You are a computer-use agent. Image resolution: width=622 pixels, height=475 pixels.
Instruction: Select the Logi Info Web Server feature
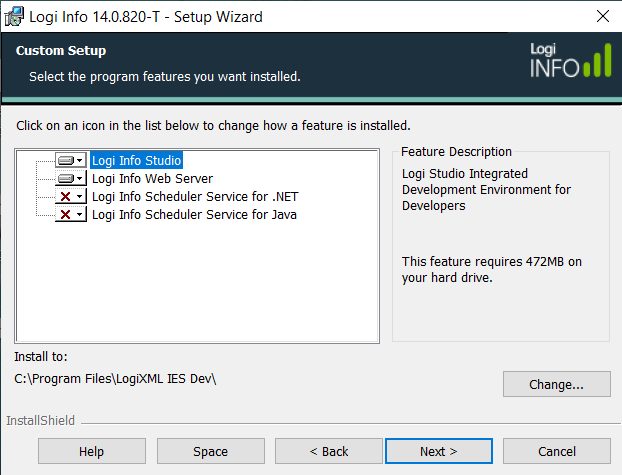(x=152, y=179)
